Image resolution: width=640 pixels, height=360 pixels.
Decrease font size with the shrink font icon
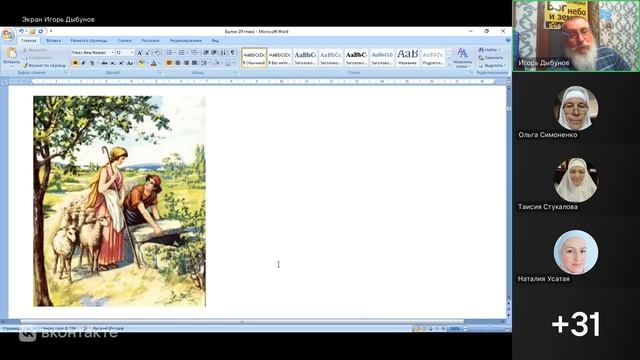(148, 53)
